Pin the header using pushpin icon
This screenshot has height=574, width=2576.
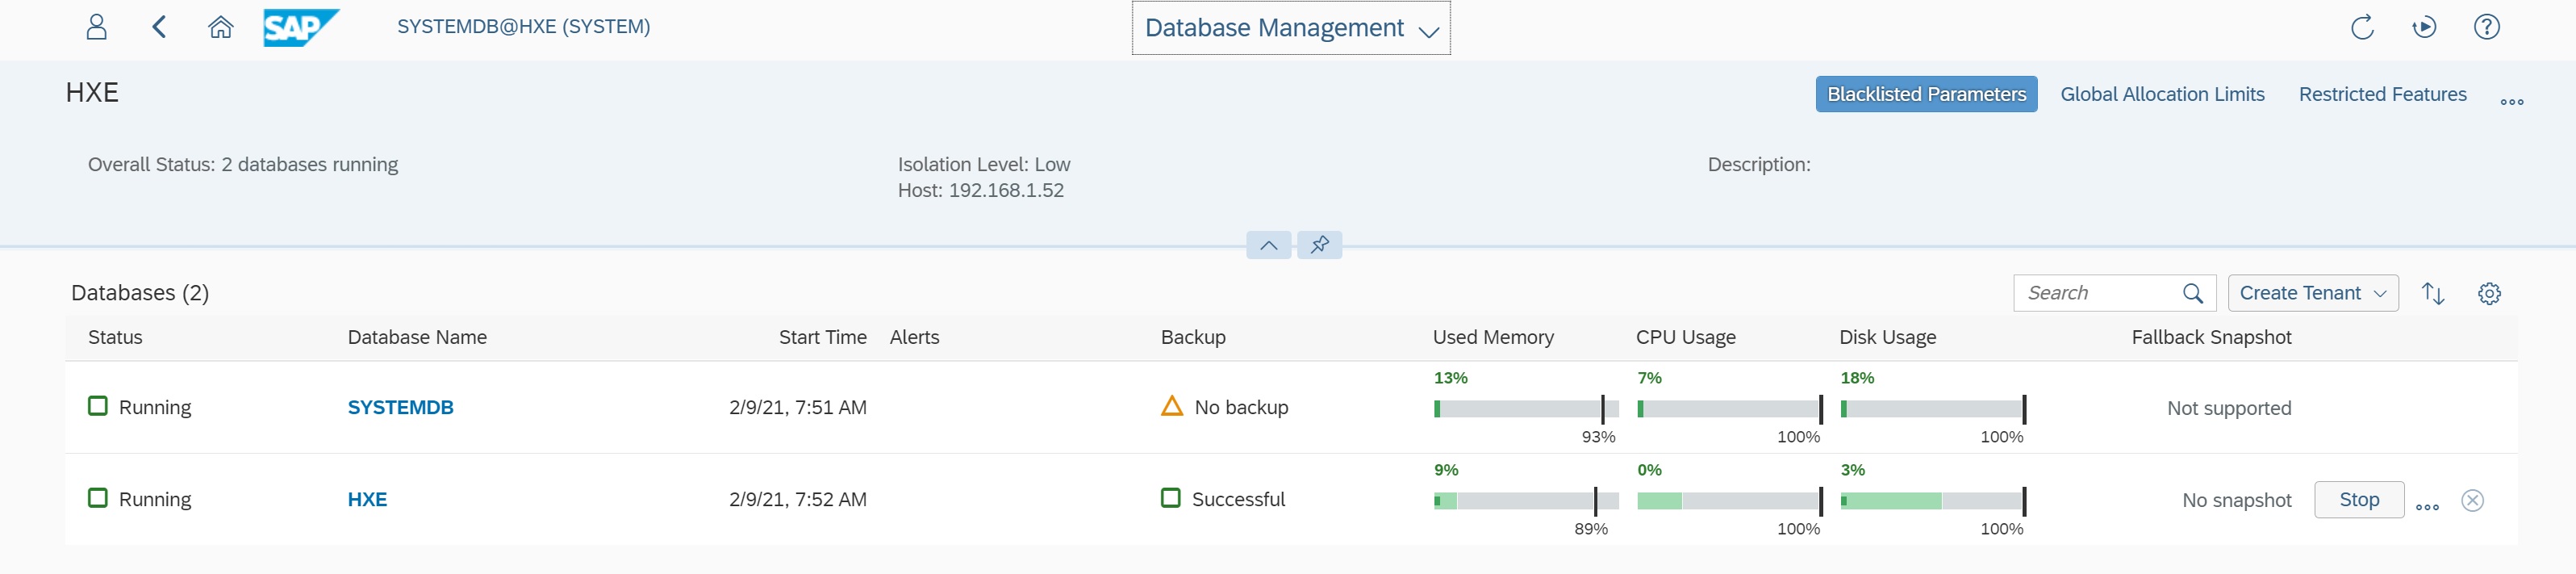[x=1319, y=245]
